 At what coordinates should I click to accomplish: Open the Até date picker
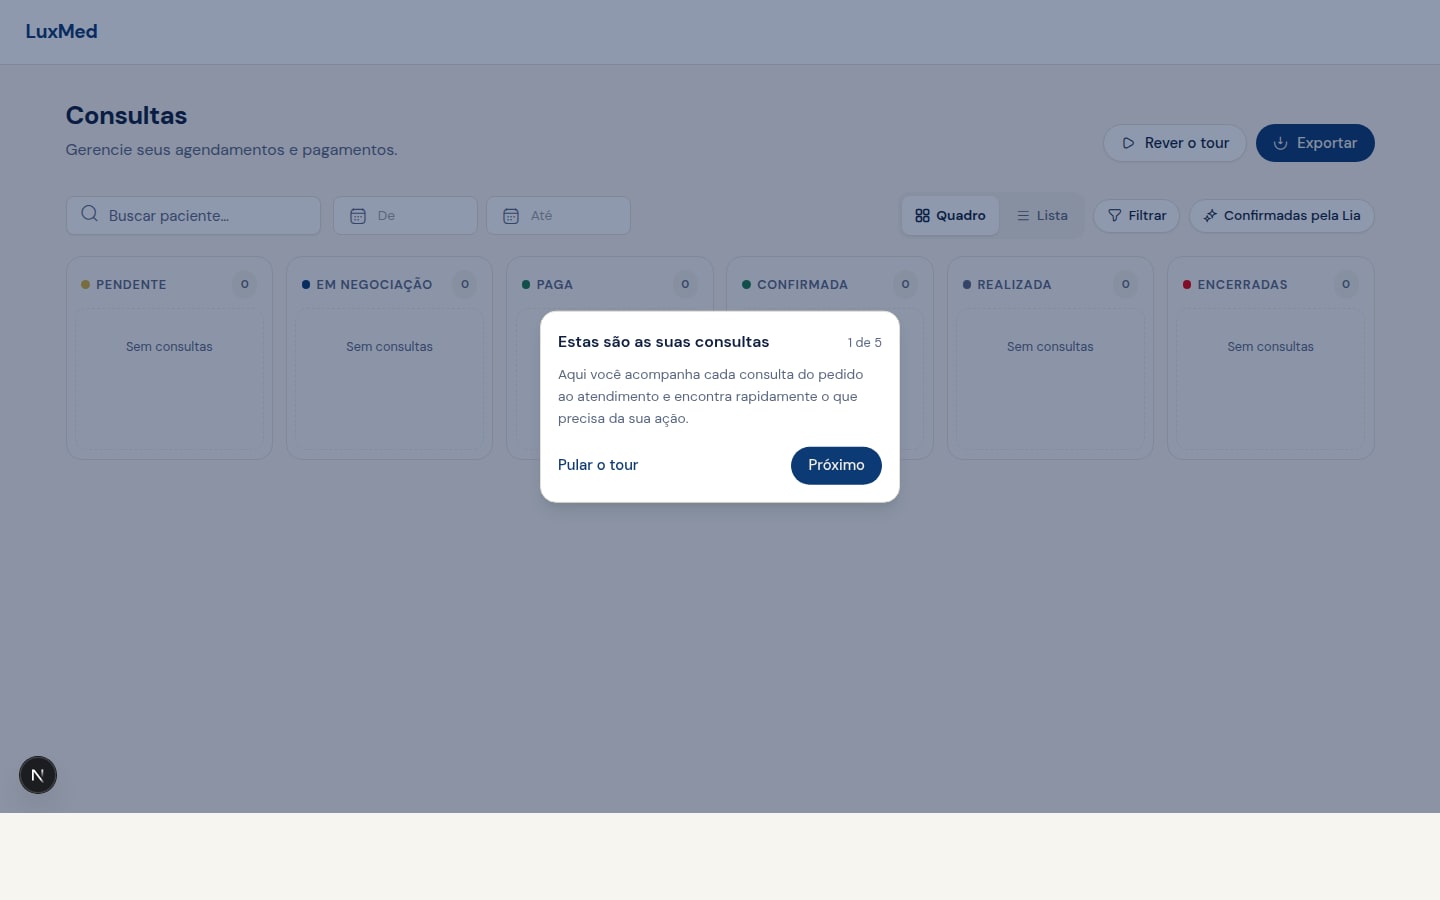click(558, 216)
